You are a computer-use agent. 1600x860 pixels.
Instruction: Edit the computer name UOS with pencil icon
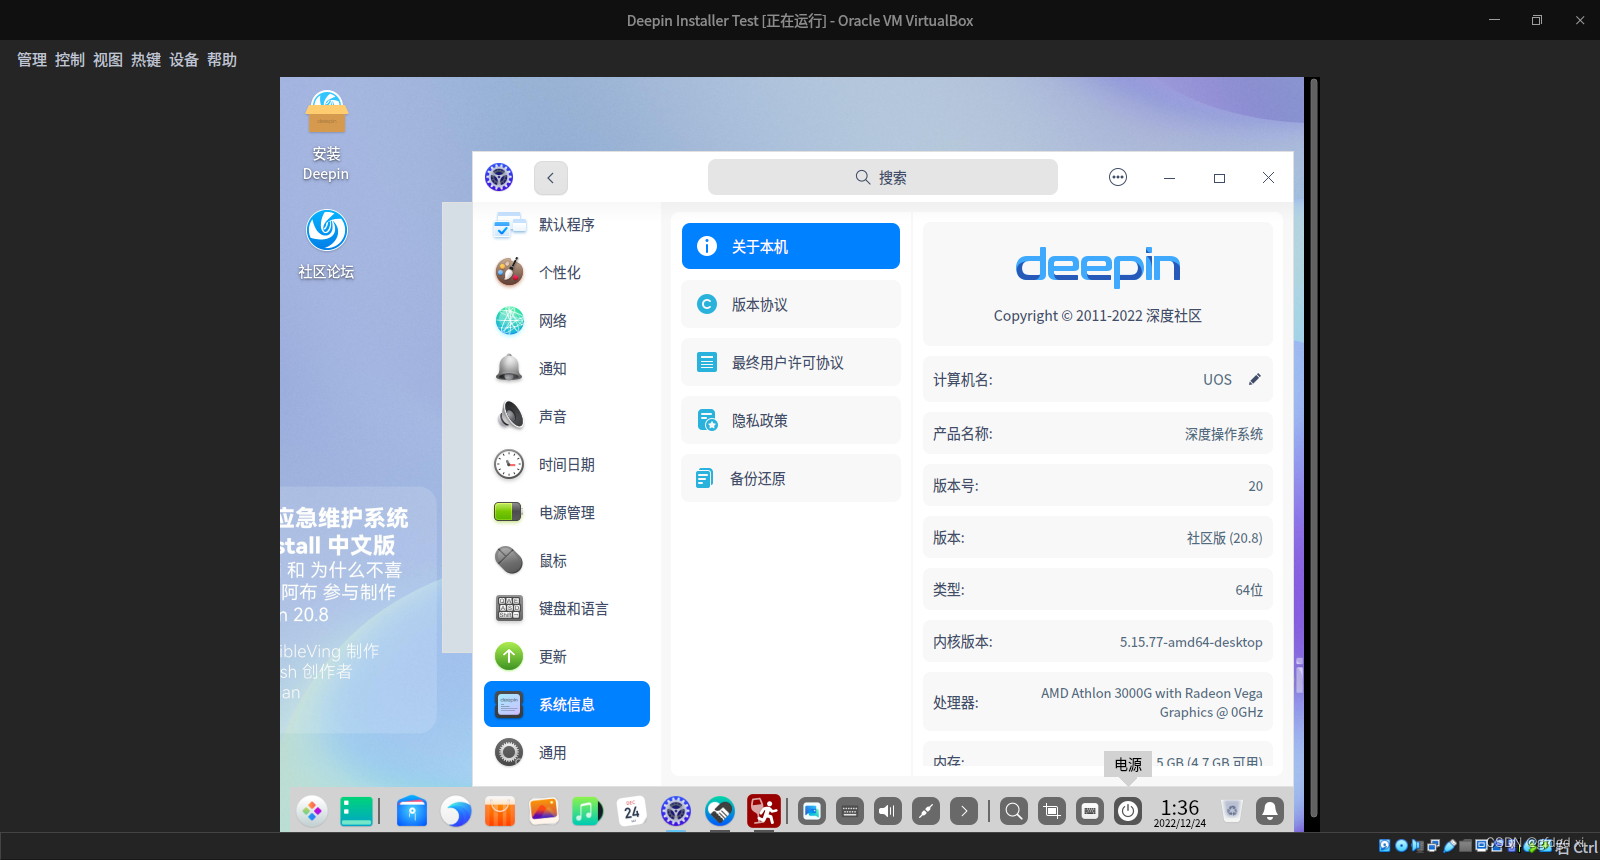1255,379
